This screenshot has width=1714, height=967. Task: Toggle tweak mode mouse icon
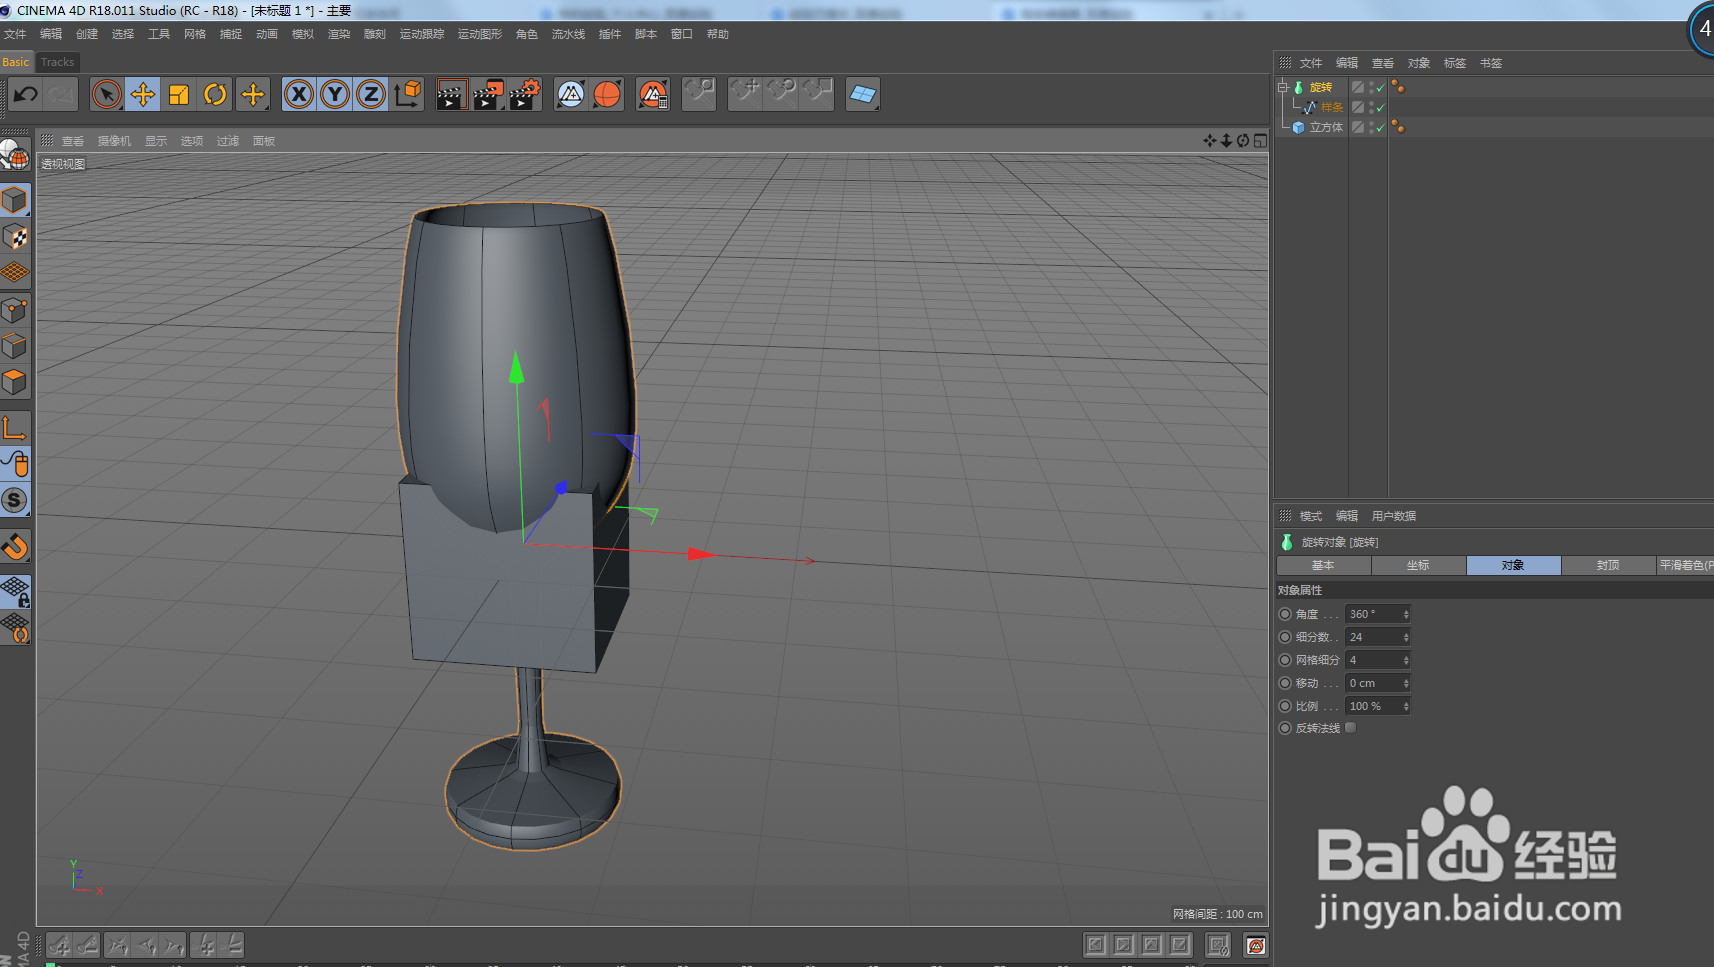(x=15, y=464)
